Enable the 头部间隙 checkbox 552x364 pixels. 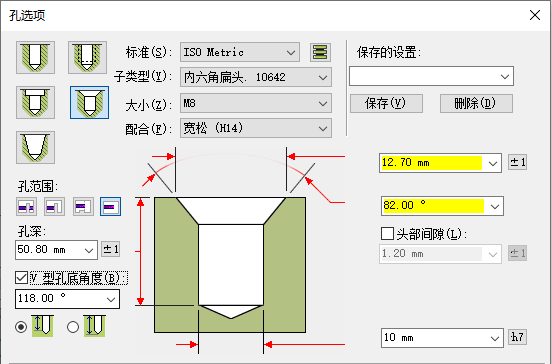point(387,233)
